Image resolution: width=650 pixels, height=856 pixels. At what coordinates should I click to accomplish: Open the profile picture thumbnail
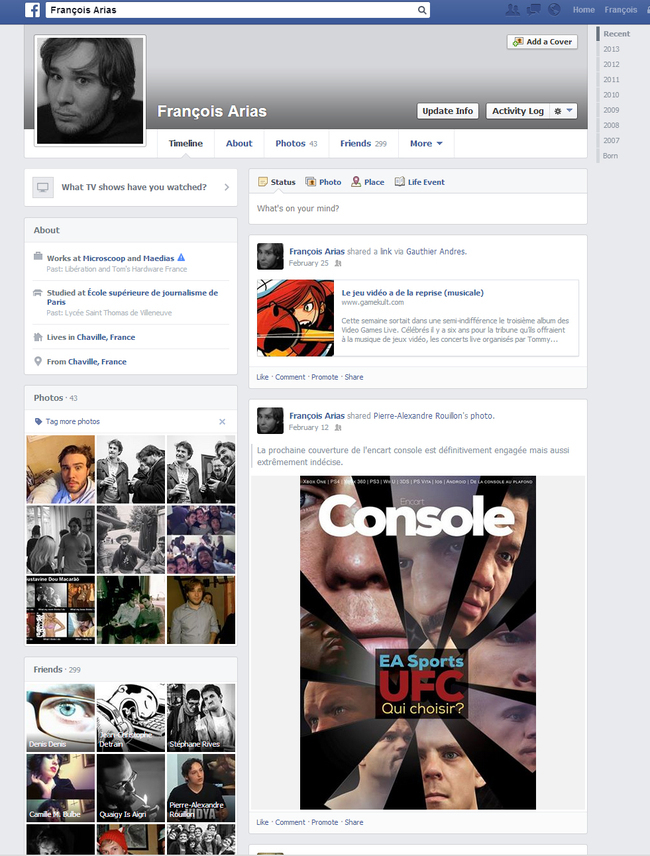click(x=90, y=91)
